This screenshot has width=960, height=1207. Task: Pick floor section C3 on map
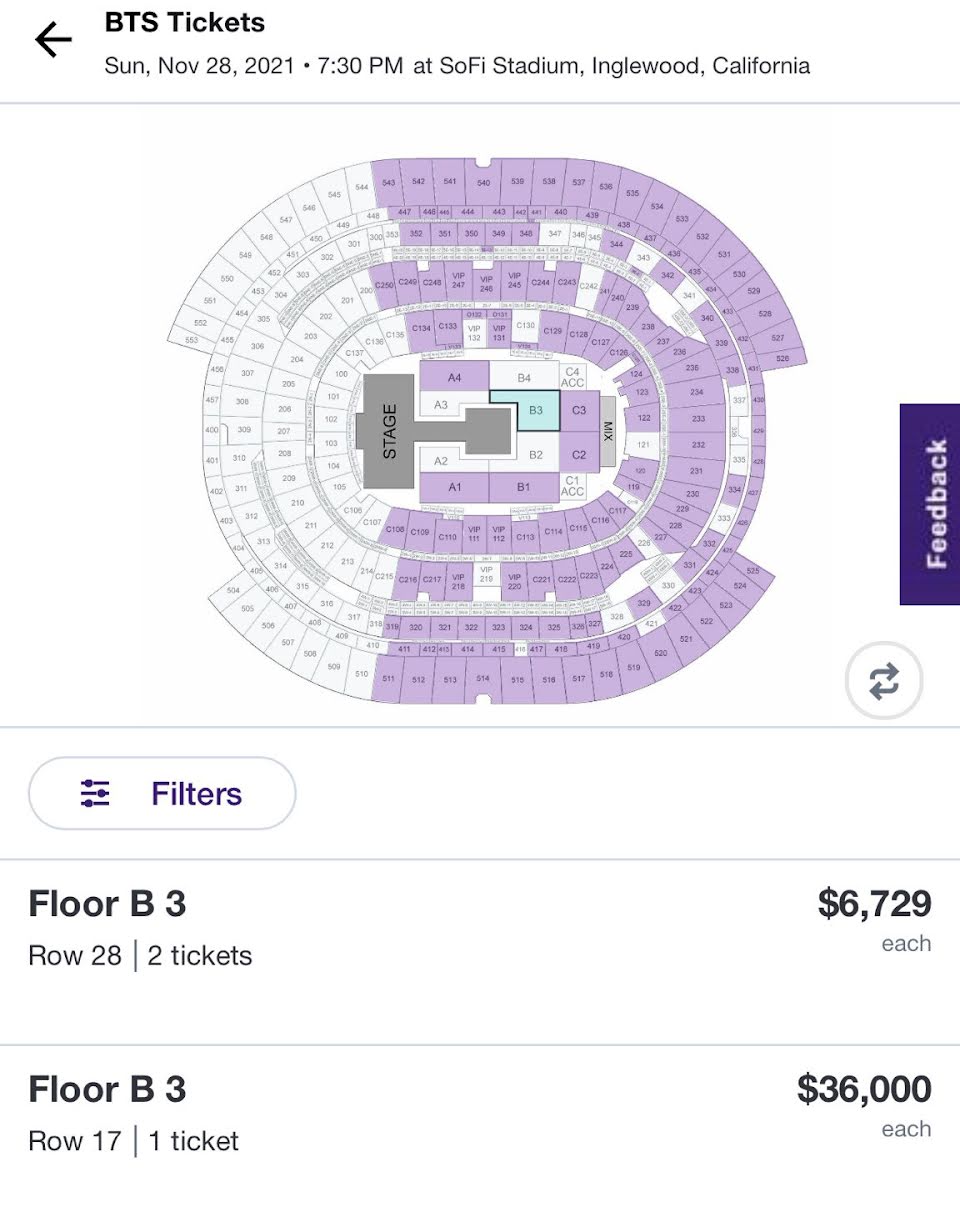tap(579, 411)
